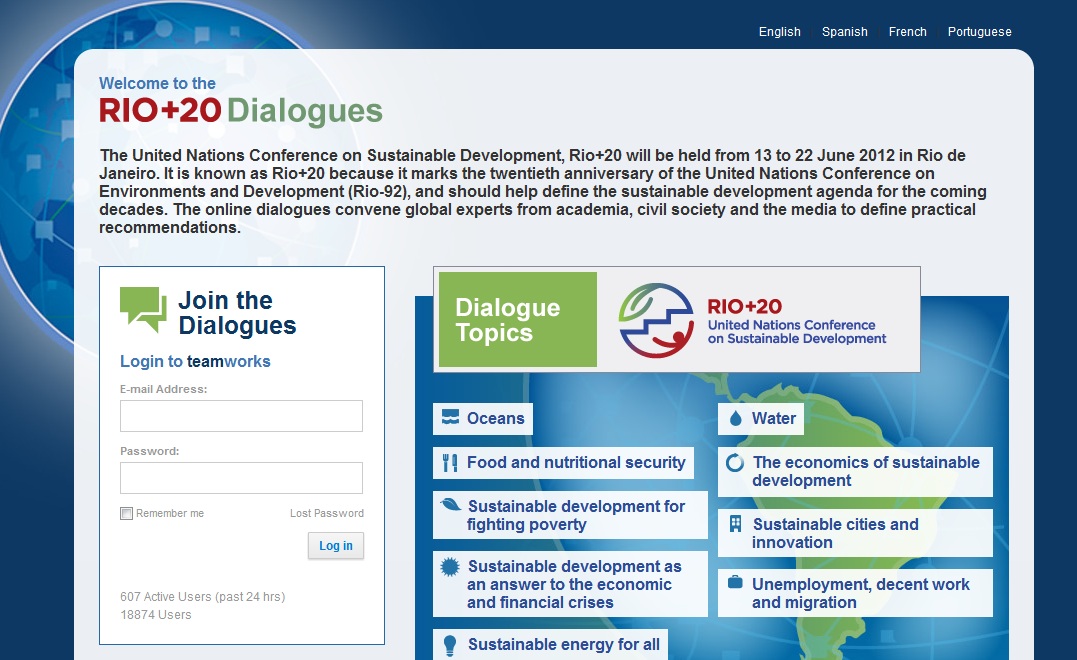Click the 18874 Users count text
Viewport: 1077px width, 660px height.
tap(156, 615)
